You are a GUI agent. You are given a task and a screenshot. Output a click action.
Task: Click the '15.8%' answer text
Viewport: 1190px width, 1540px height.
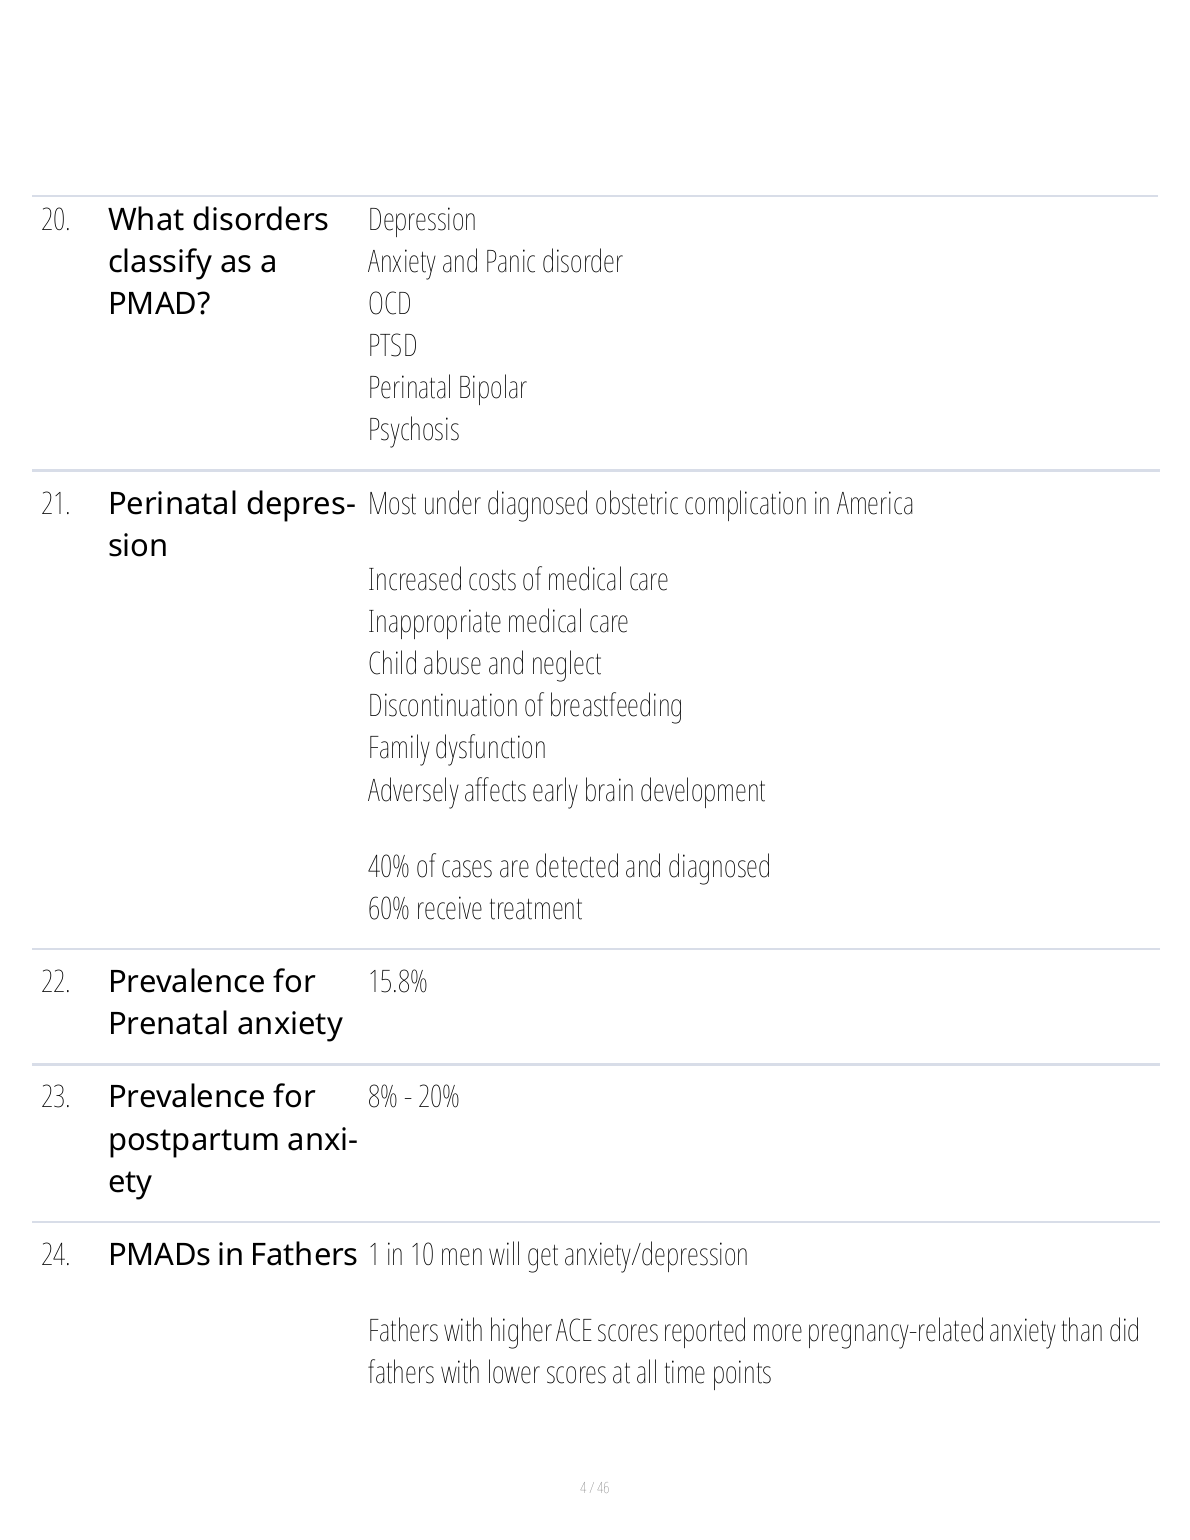pyautogui.click(x=397, y=982)
